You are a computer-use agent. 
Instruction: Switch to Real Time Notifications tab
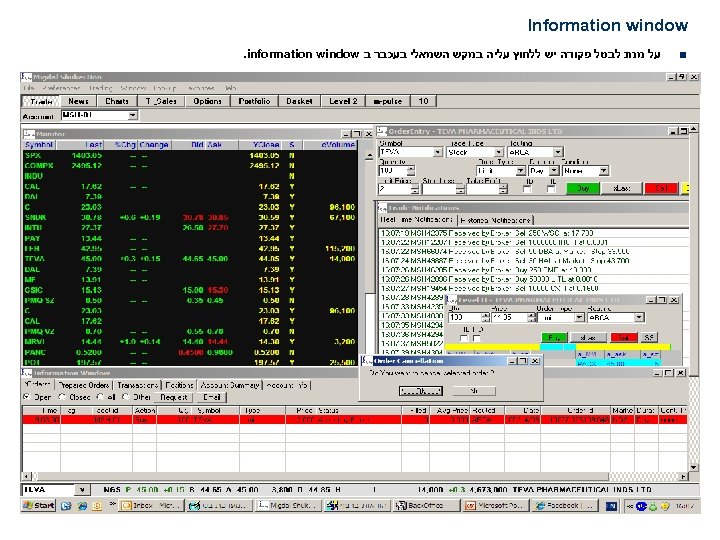click(x=417, y=220)
